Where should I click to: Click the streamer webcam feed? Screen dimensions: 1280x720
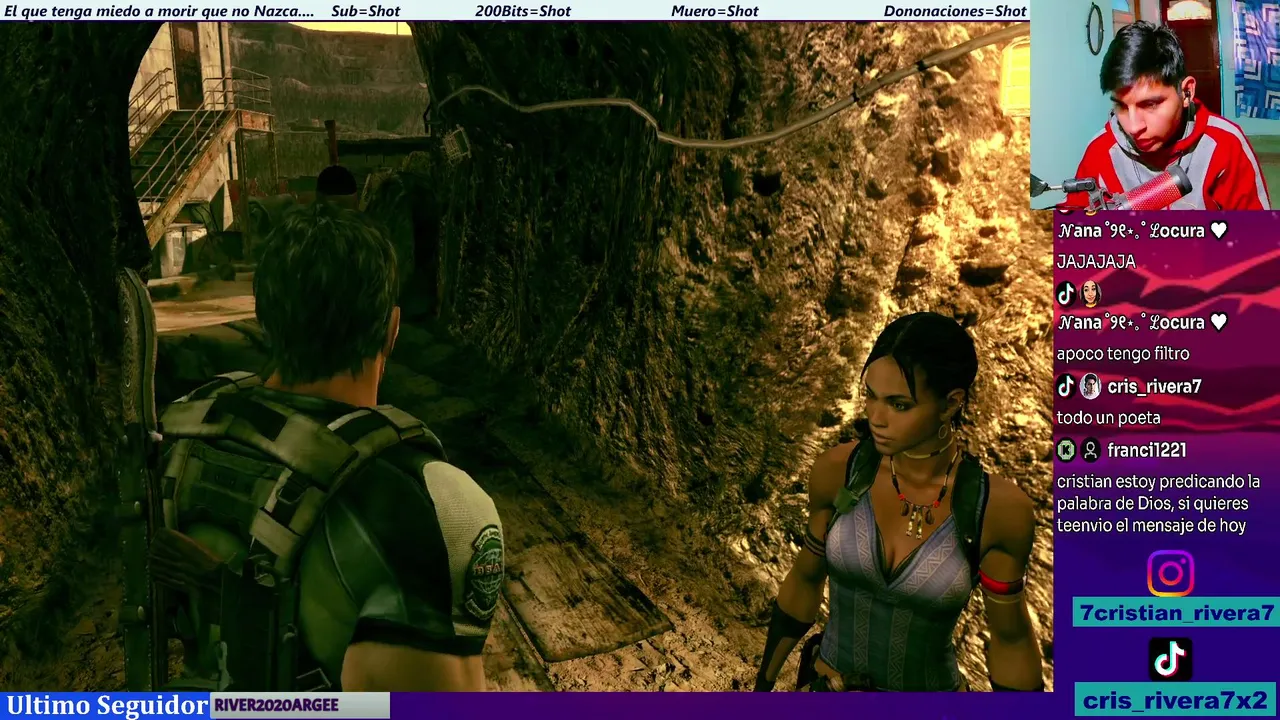pyautogui.click(x=1155, y=104)
